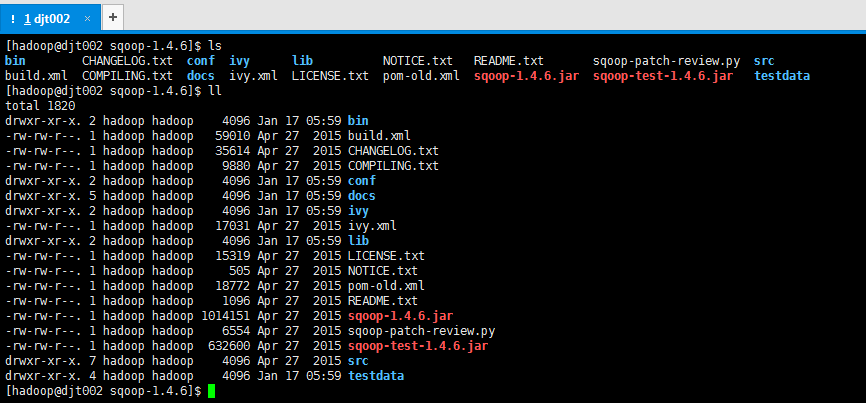Click "build.xml" in the ls output
The width and height of the screenshot is (866, 403).
coord(36,76)
